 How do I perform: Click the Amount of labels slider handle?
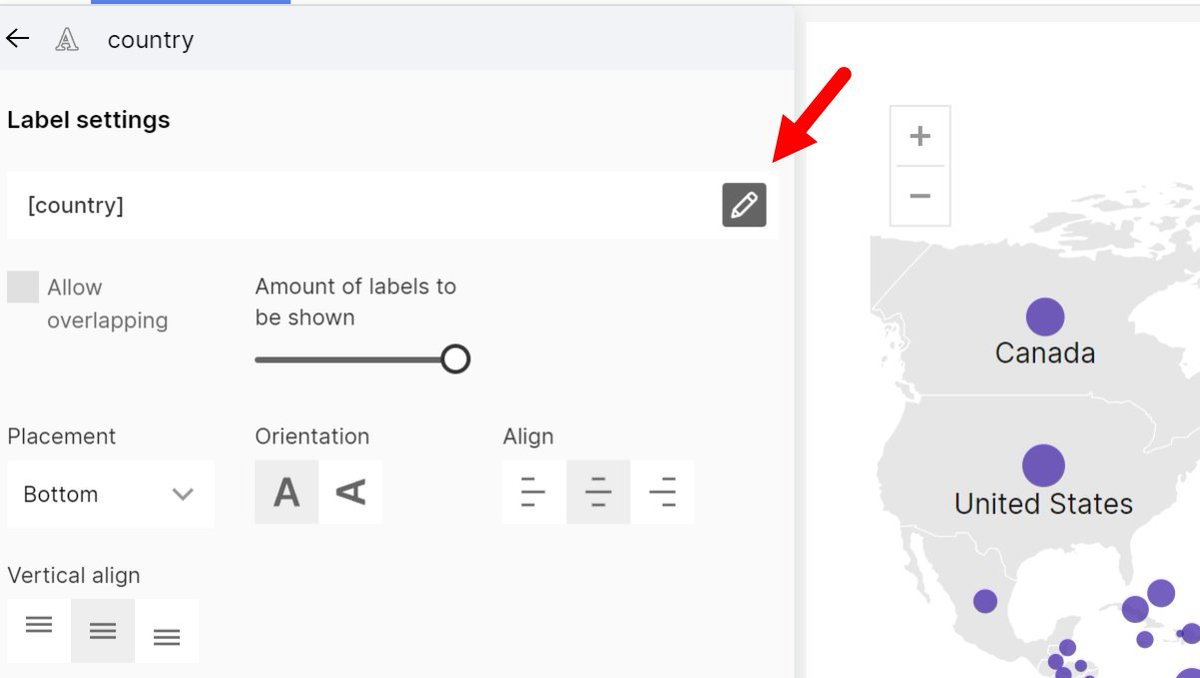point(455,359)
